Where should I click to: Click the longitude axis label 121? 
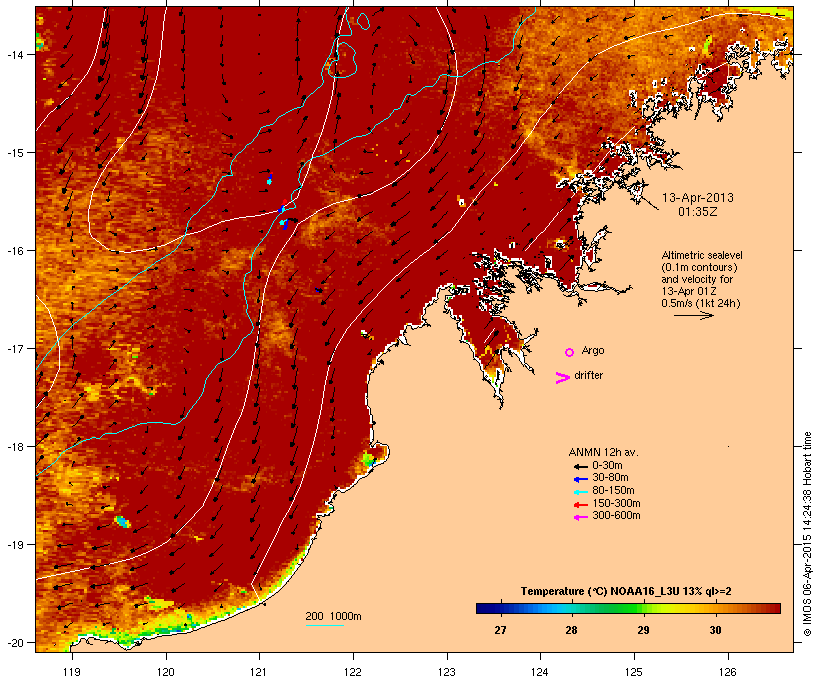click(259, 672)
